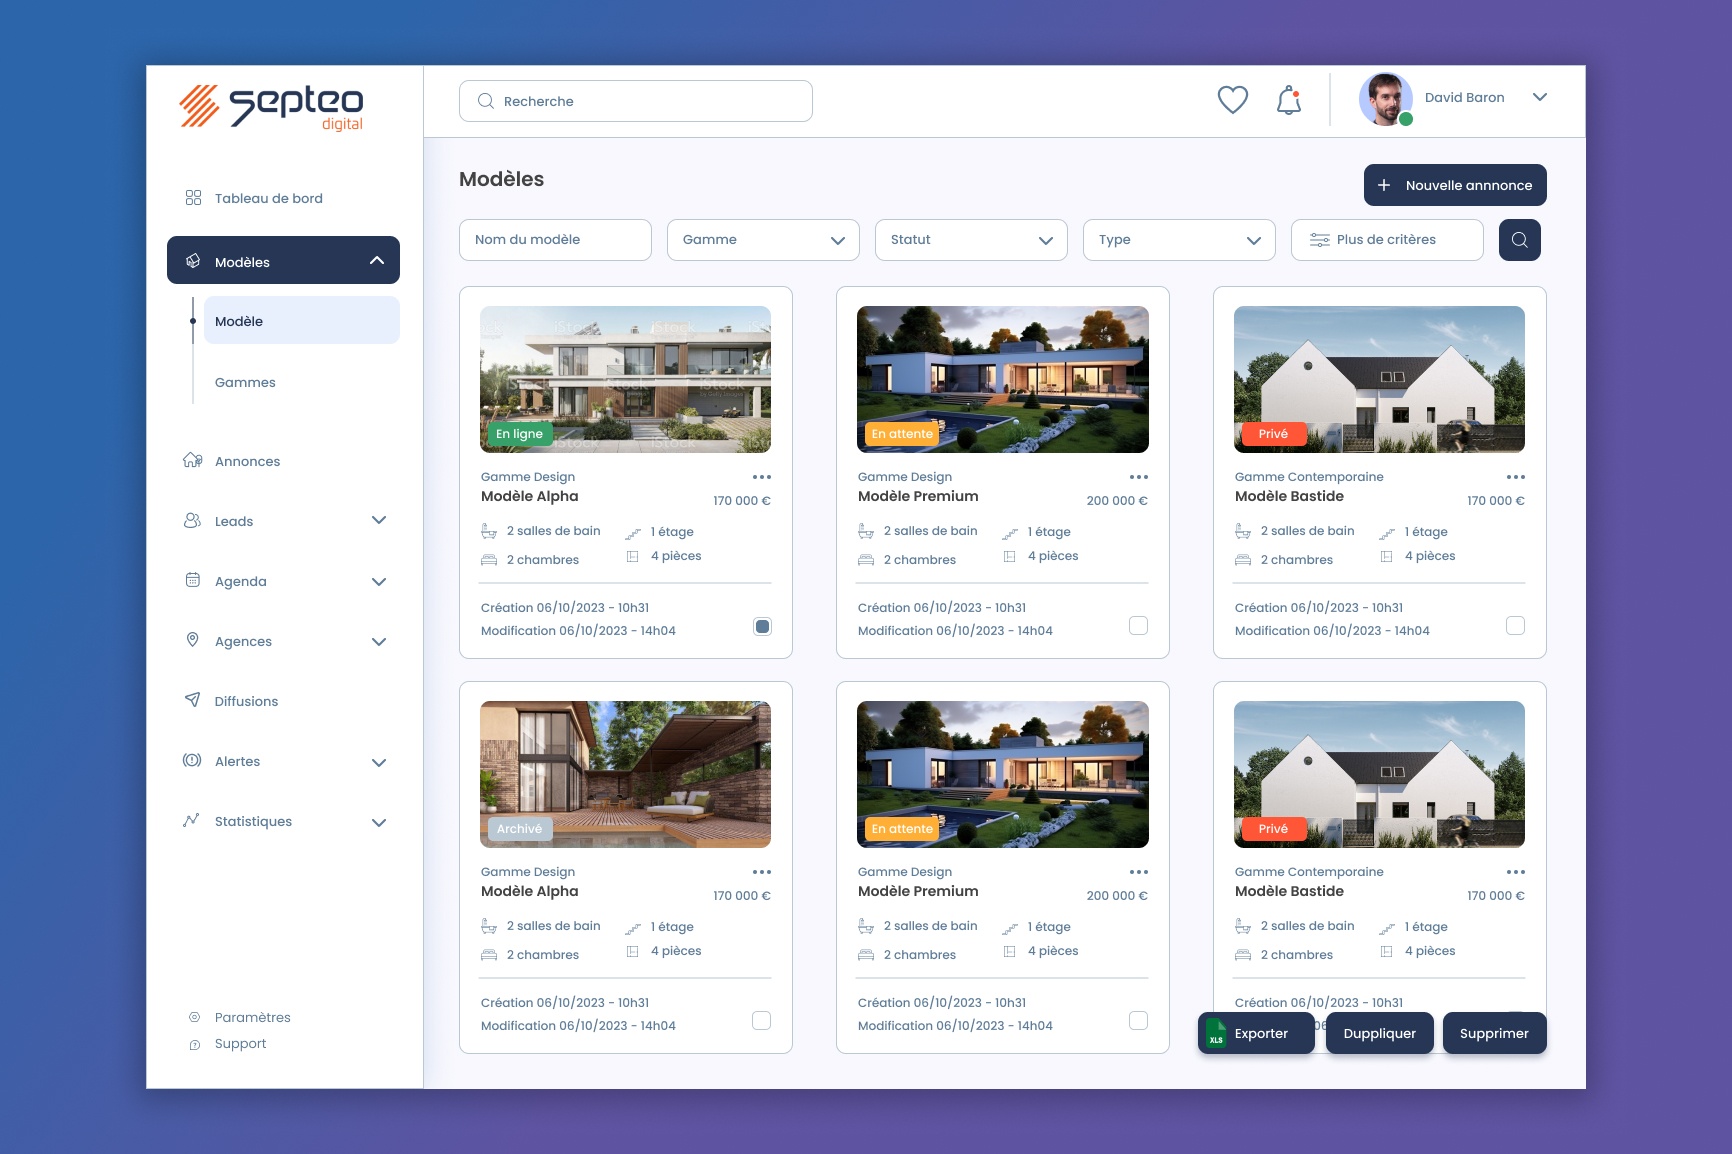Click the XLS icon on the Exporter button
The height and width of the screenshot is (1154, 1732).
click(x=1216, y=1033)
